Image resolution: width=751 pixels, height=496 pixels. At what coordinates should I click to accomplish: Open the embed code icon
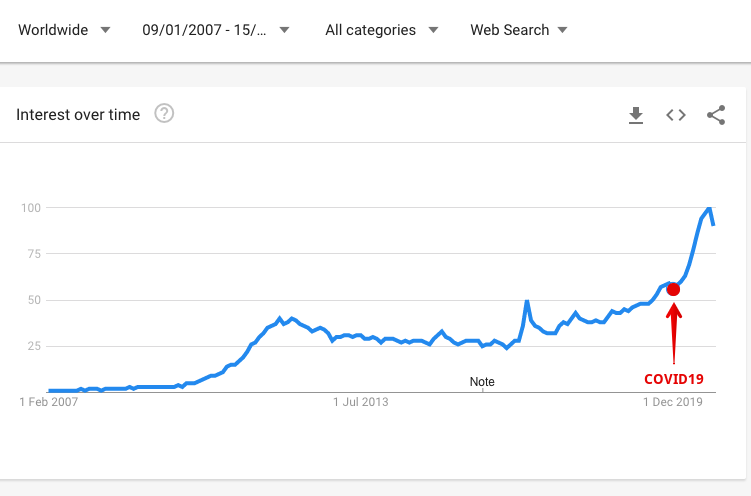click(x=676, y=115)
